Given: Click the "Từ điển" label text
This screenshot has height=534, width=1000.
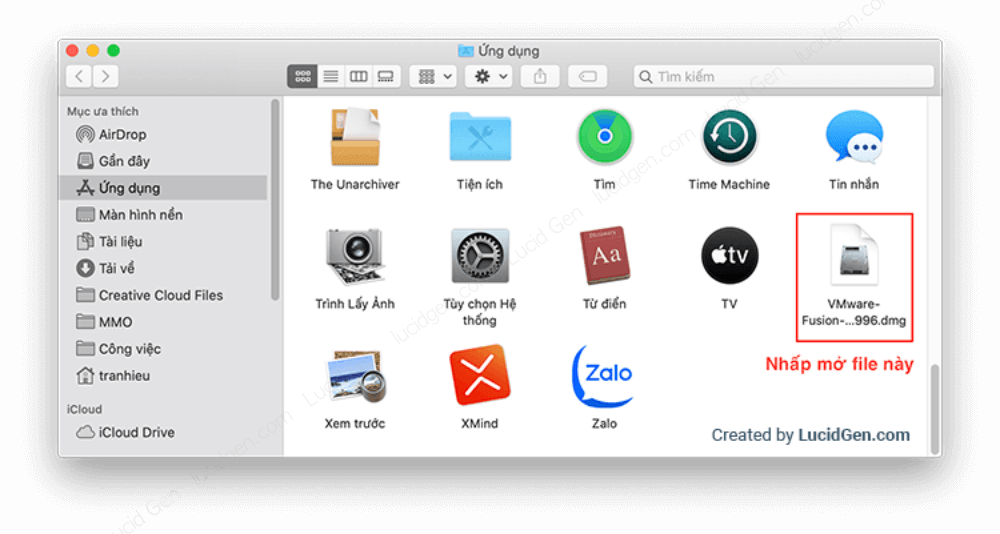Looking at the screenshot, I should [x=604, y=304].
